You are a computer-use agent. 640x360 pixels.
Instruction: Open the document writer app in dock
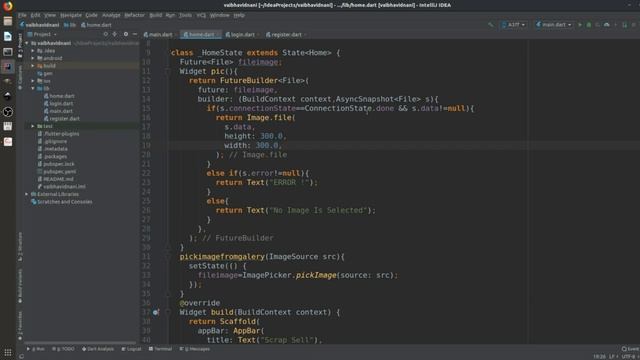tap(8, 36)
